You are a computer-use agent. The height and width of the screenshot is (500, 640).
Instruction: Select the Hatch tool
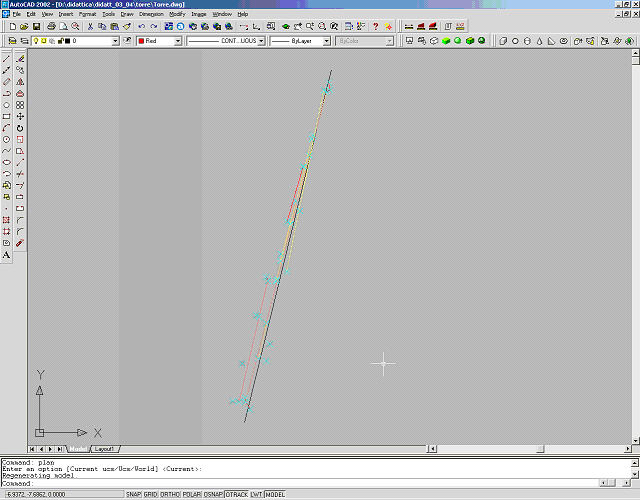click(x=7, y=220)
